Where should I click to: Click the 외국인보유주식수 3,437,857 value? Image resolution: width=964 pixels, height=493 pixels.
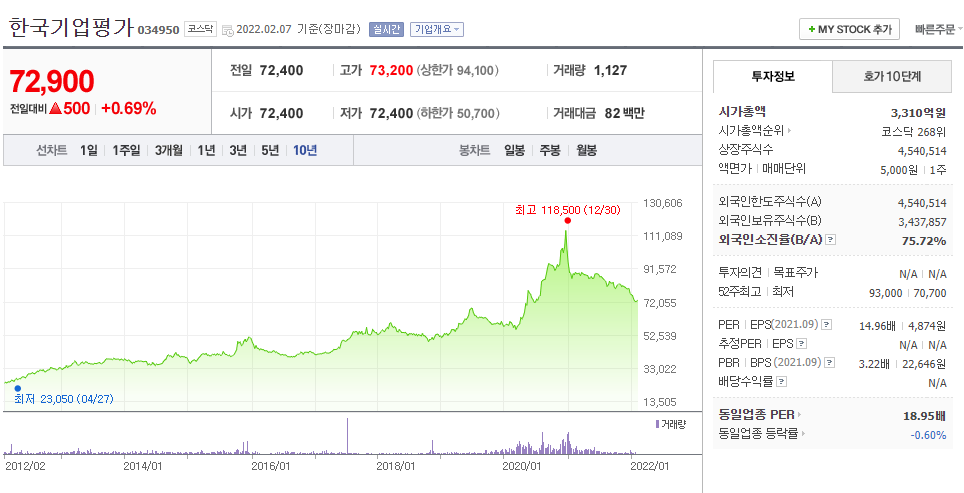(x=922, y=221)
